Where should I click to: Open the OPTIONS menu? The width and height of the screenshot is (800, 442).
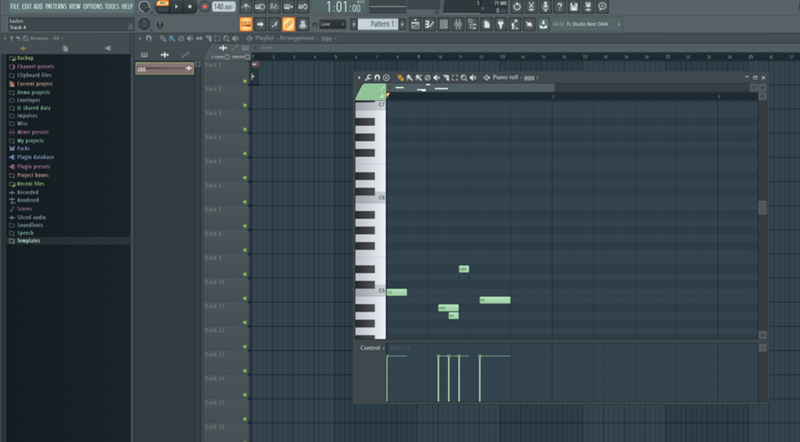pyautogui.click(x=91, y=6)
